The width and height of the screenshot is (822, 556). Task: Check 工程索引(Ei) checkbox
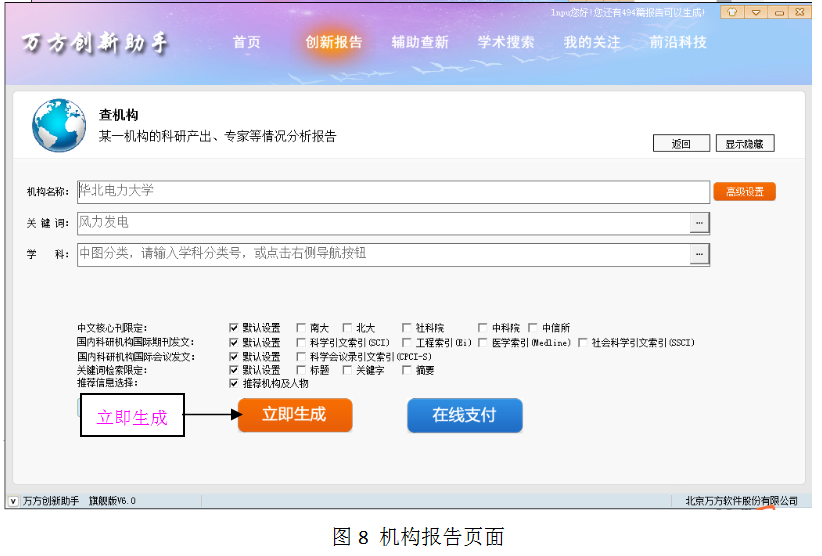[406, 343]
